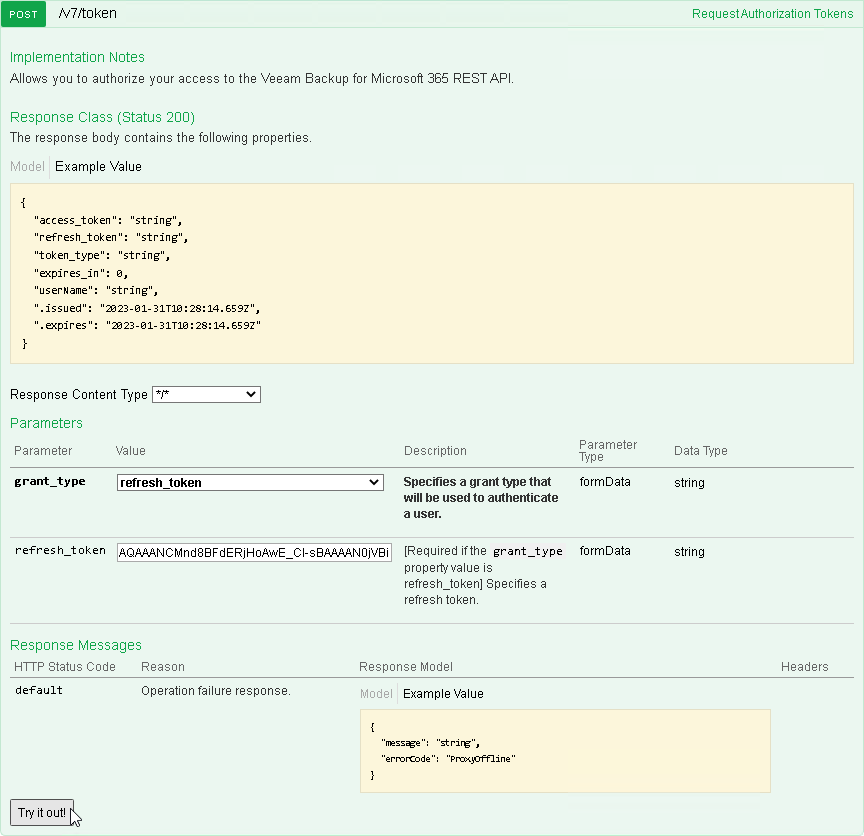Click the default HTTP status code entry
Image resolution: width=864 pixels, height=836 pixels.
pyautogui.click(x=38, y=691)
